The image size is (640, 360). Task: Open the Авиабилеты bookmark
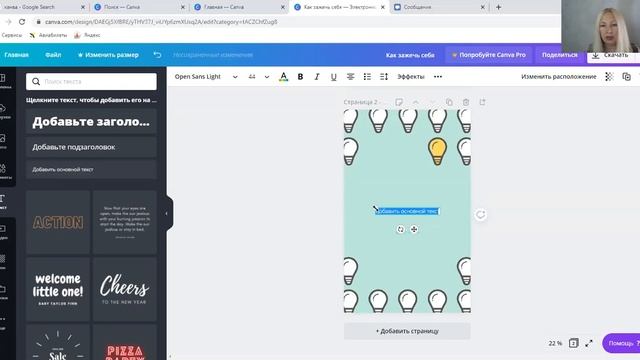[x=49, y=35]
